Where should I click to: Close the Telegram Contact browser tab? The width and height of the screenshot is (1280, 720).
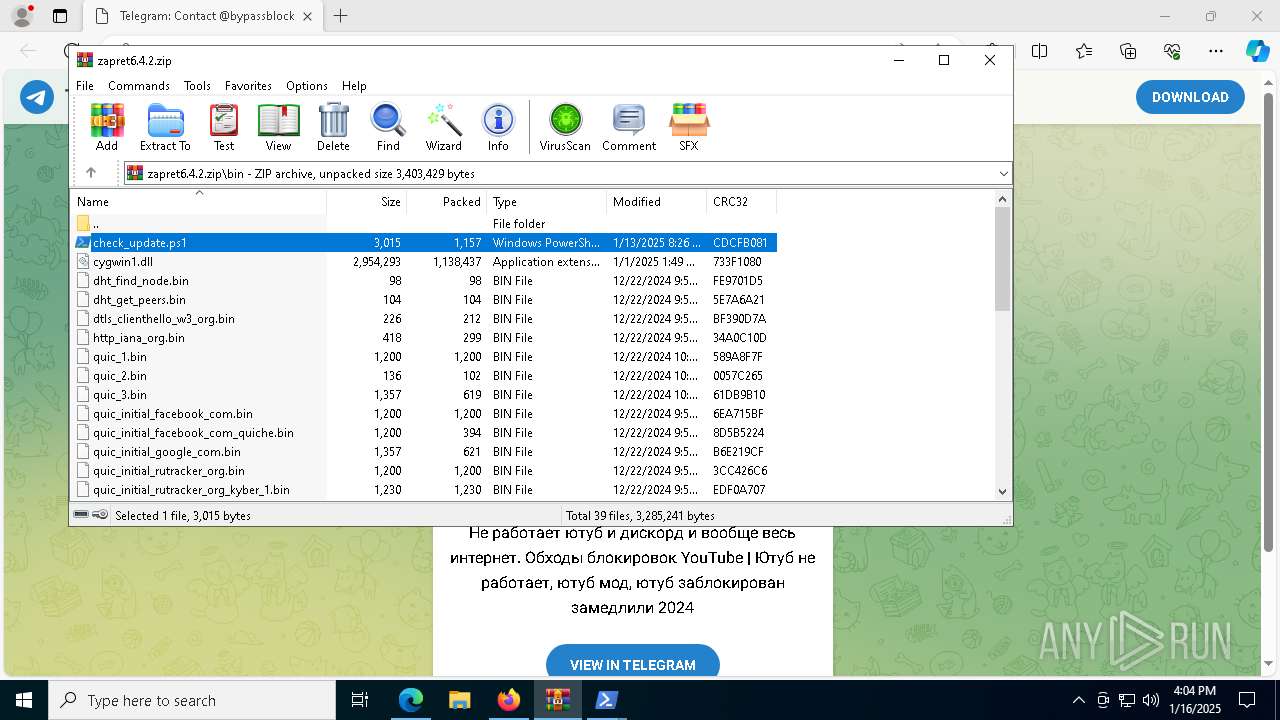[308, 16]
